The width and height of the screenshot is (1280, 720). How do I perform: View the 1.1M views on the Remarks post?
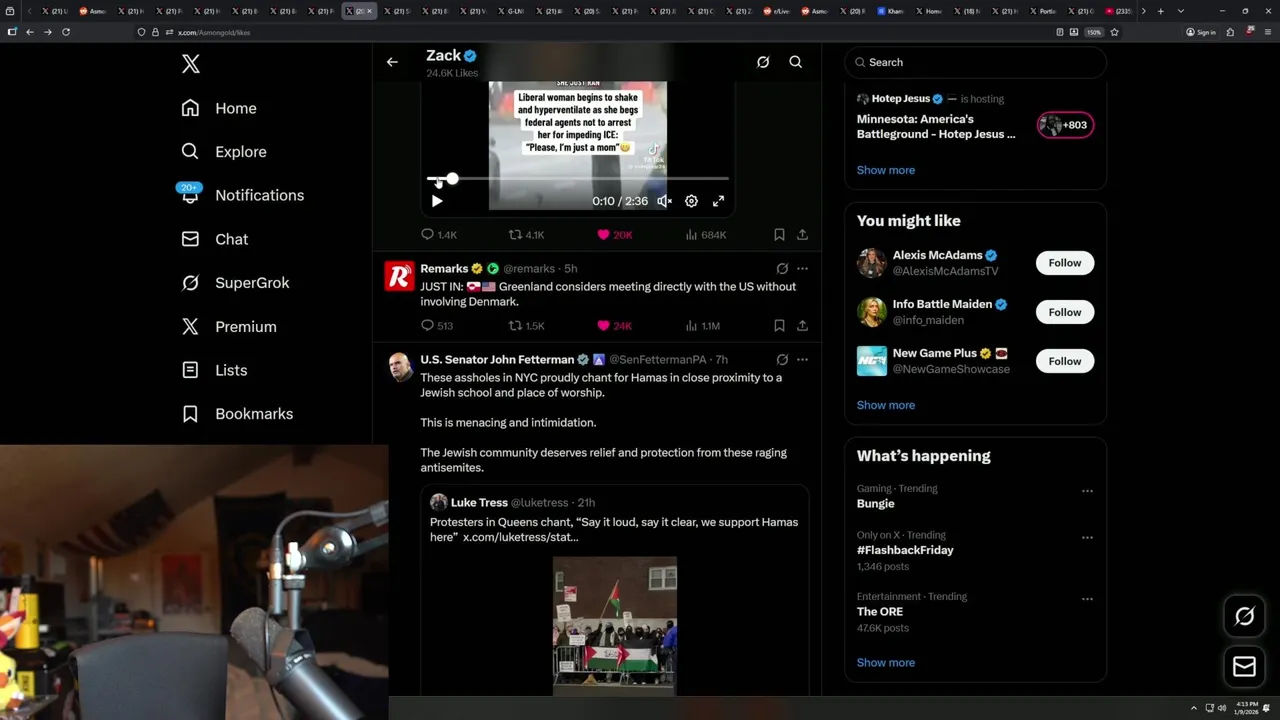tap(703, 326)
